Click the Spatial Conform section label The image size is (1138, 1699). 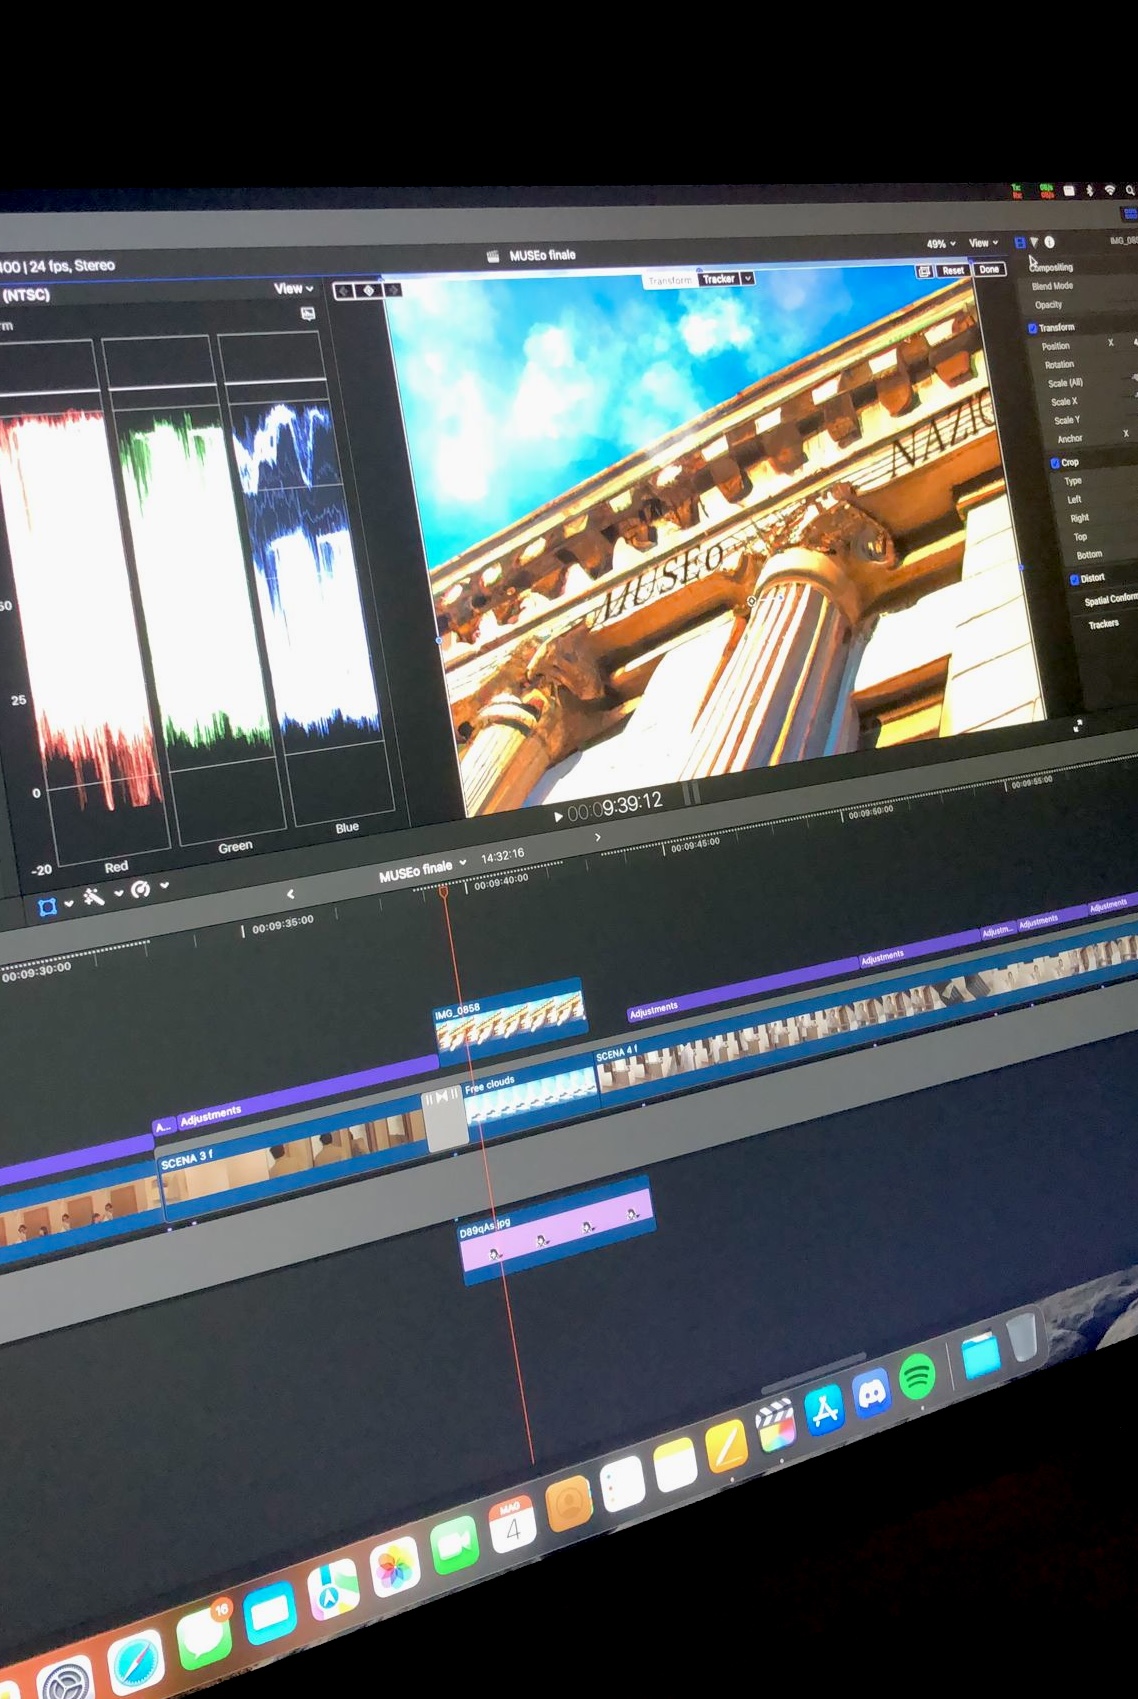(1110, 600)
